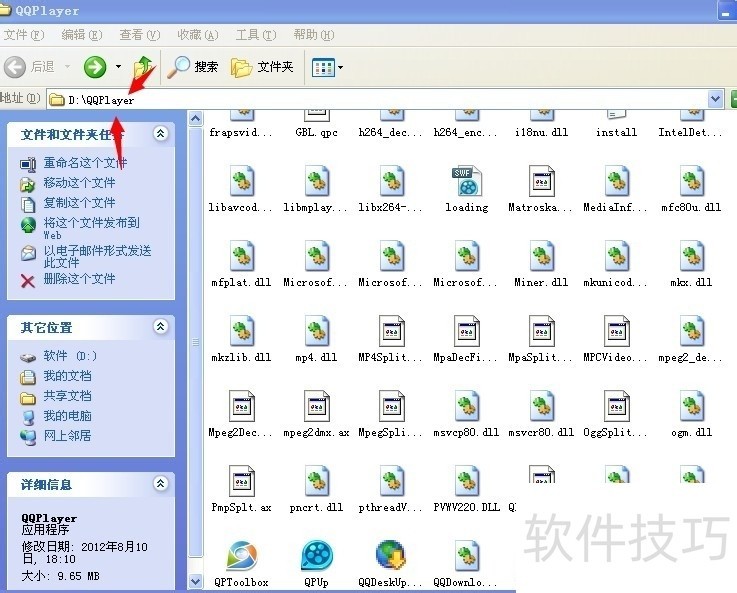This screenshot has width=737, height=593.
Task: Click the 删除这个文件 link
Action: [x=79, y=279]
